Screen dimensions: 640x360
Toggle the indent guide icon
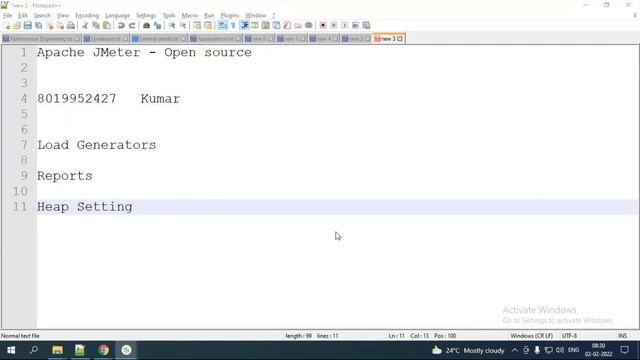click(244, 26)
